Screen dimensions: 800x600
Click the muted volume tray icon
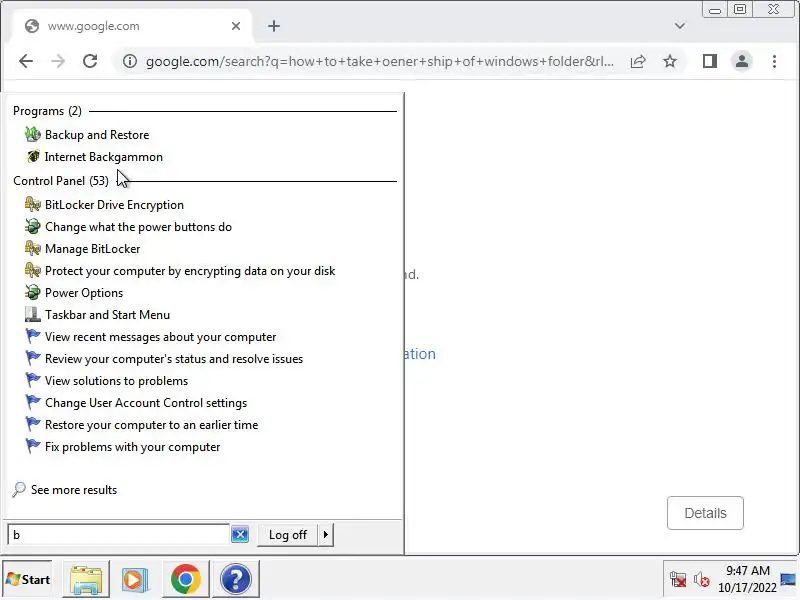(702, 579)
